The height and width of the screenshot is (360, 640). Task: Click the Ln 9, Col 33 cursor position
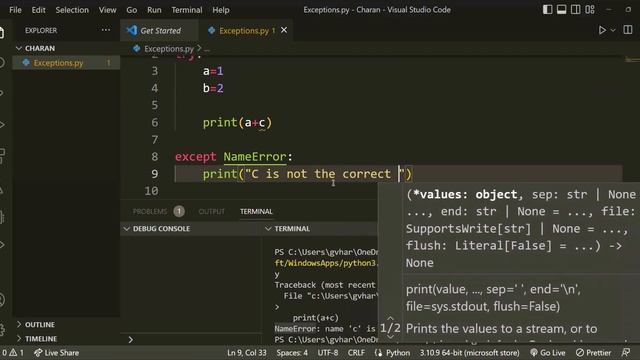click(247, 353)
